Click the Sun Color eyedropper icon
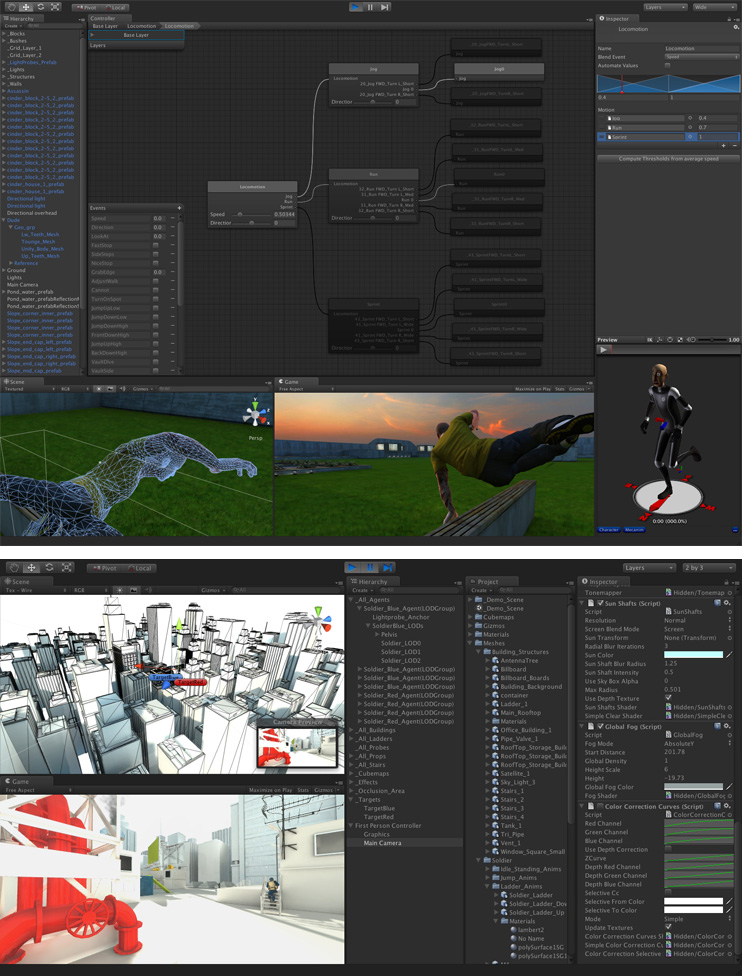Screen dimensions: 742x976 (730, 654)
